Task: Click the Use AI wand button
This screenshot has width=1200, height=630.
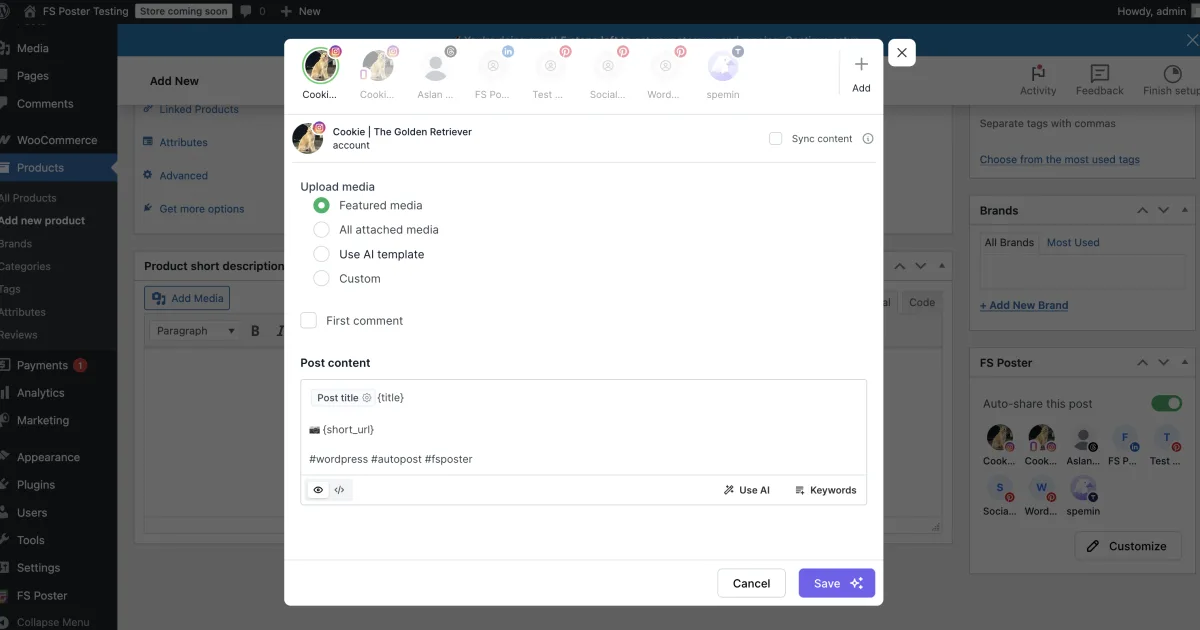Action: [x=747, y=490]
